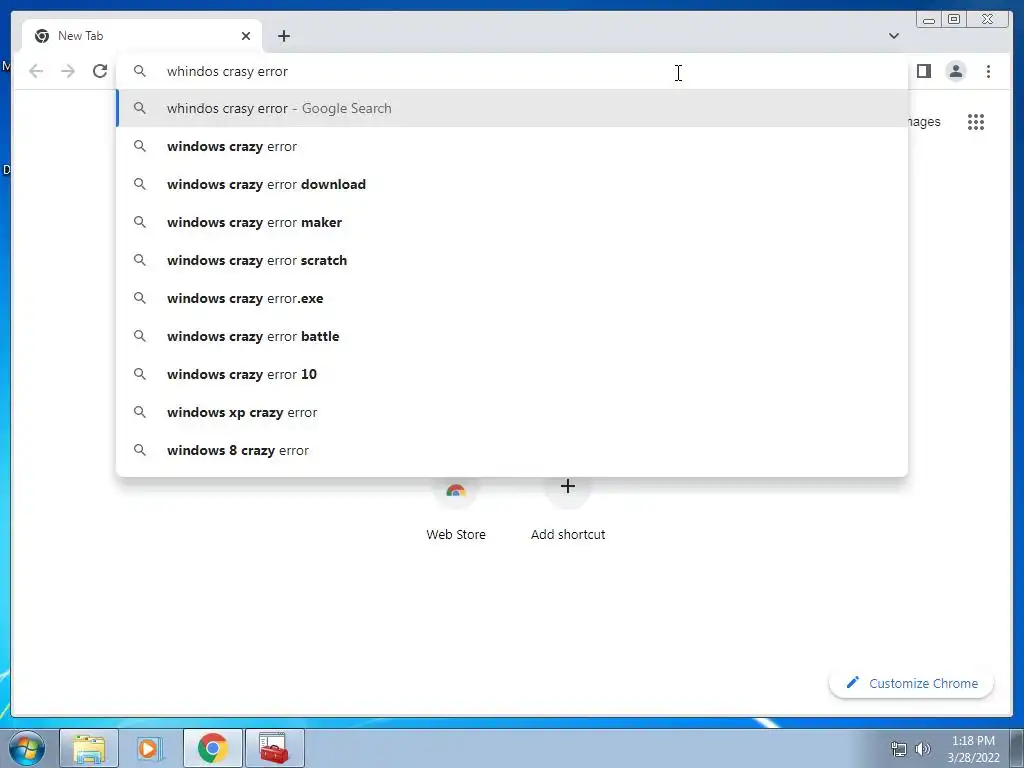This screenshot has height=768, width=1024.
Task: Click the Show desktop strip
Action: click(1017, 748)
